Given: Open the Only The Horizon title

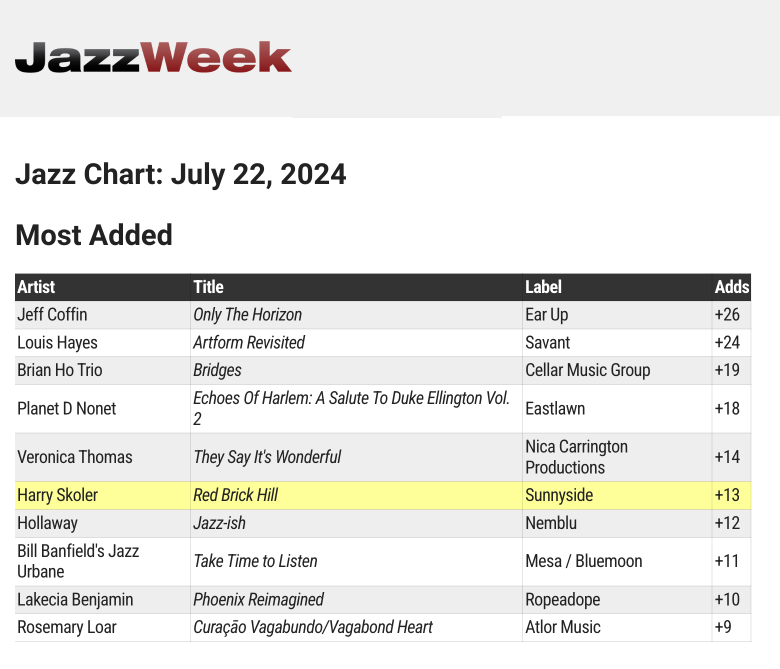Looking at the screenshot, I should tap(247, 315).
